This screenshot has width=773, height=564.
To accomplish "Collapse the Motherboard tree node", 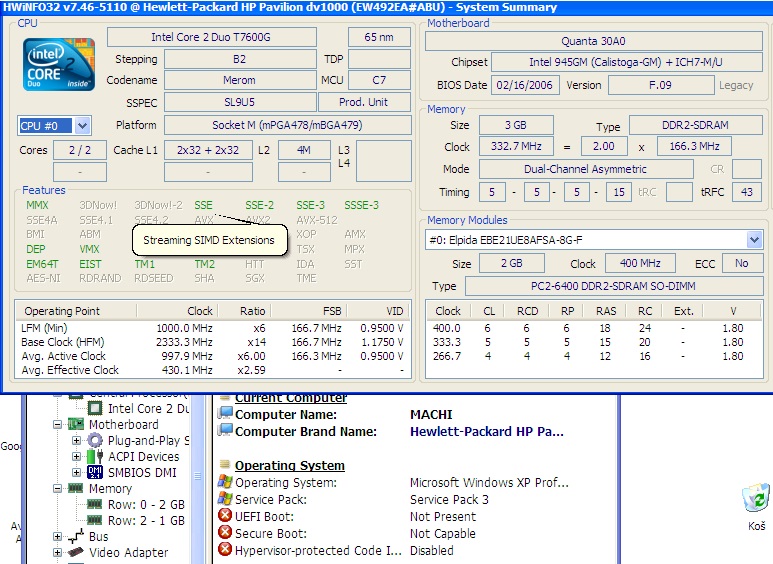I will click(x=57, y=424).
